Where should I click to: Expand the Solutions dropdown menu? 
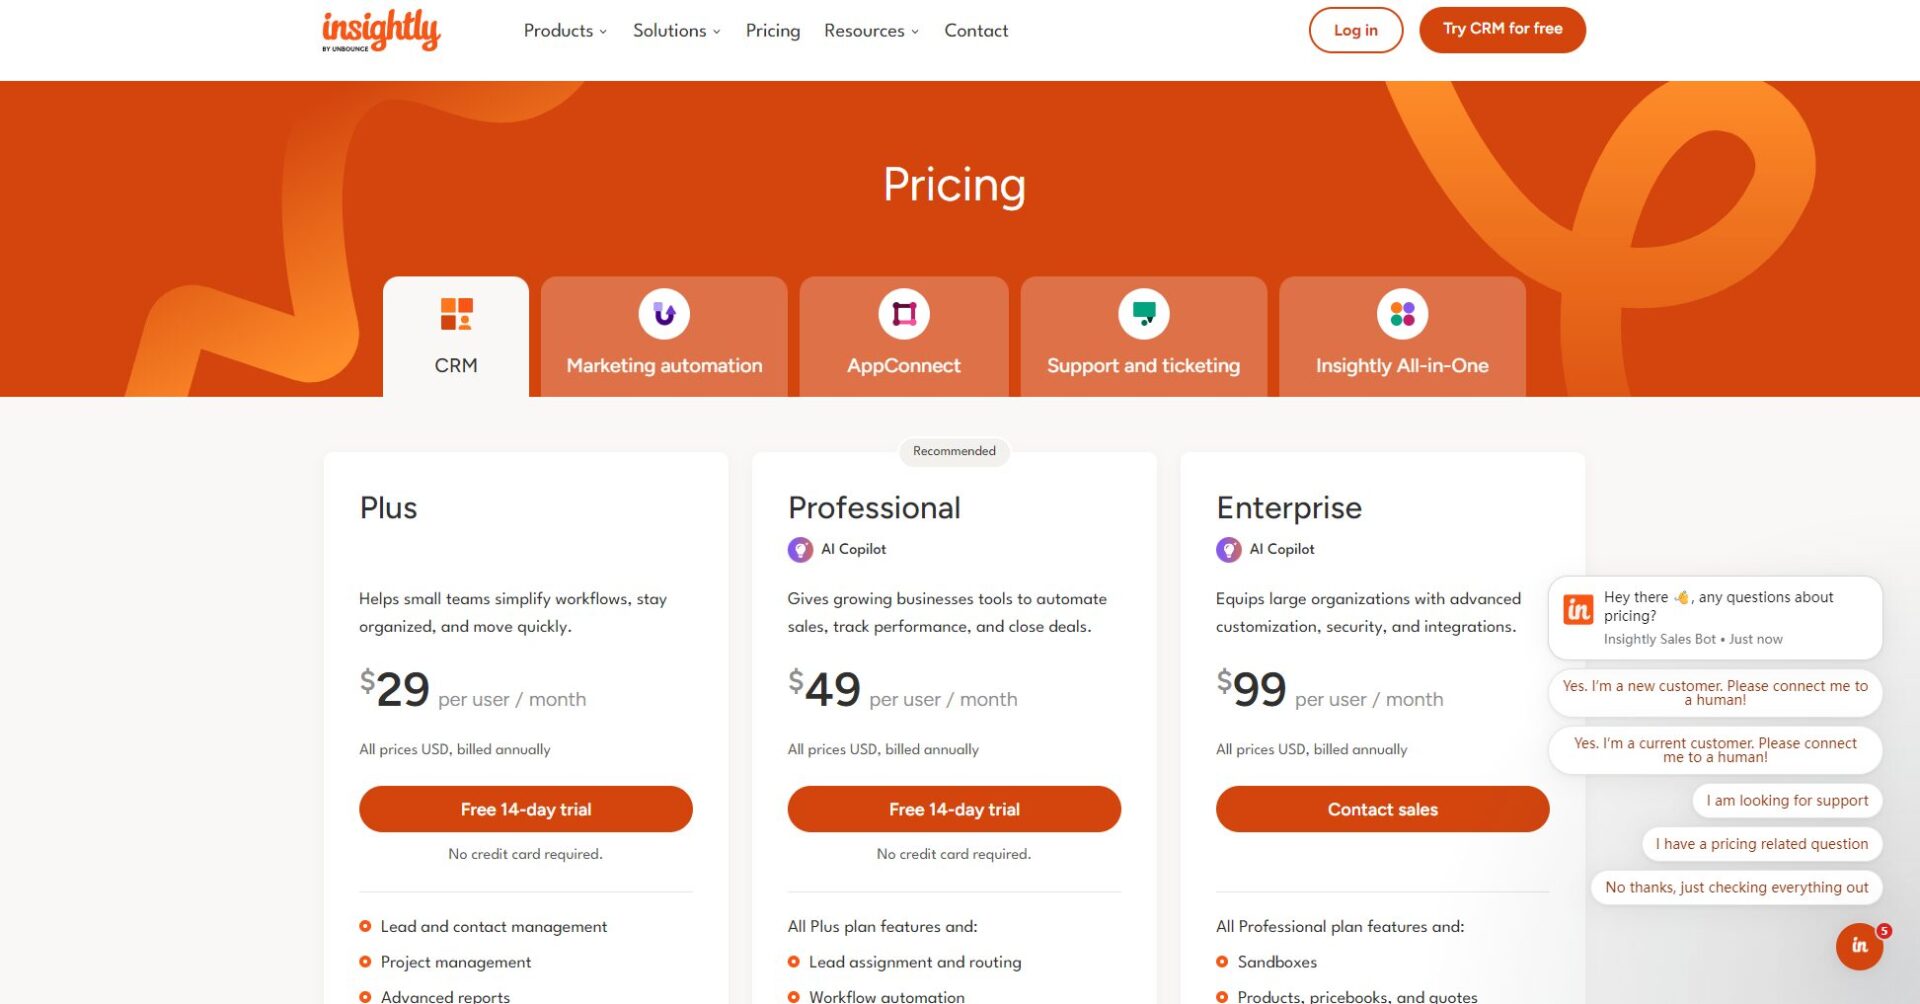[676, 31]
